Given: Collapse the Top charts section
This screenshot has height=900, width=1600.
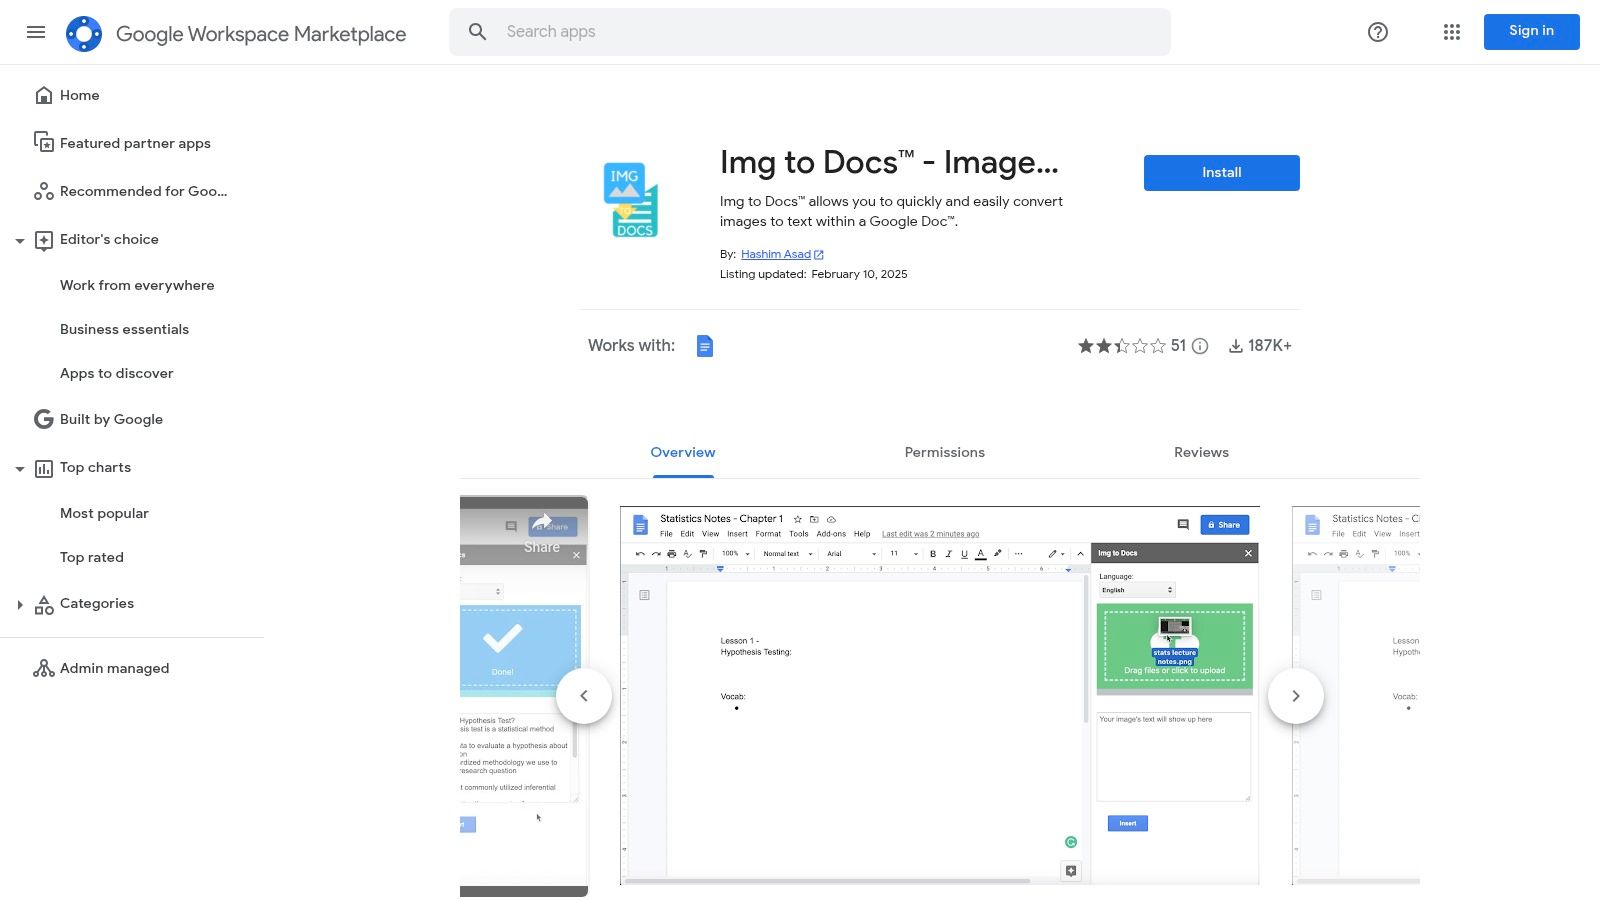Looking at the screenshot, I should pos(20,467).
